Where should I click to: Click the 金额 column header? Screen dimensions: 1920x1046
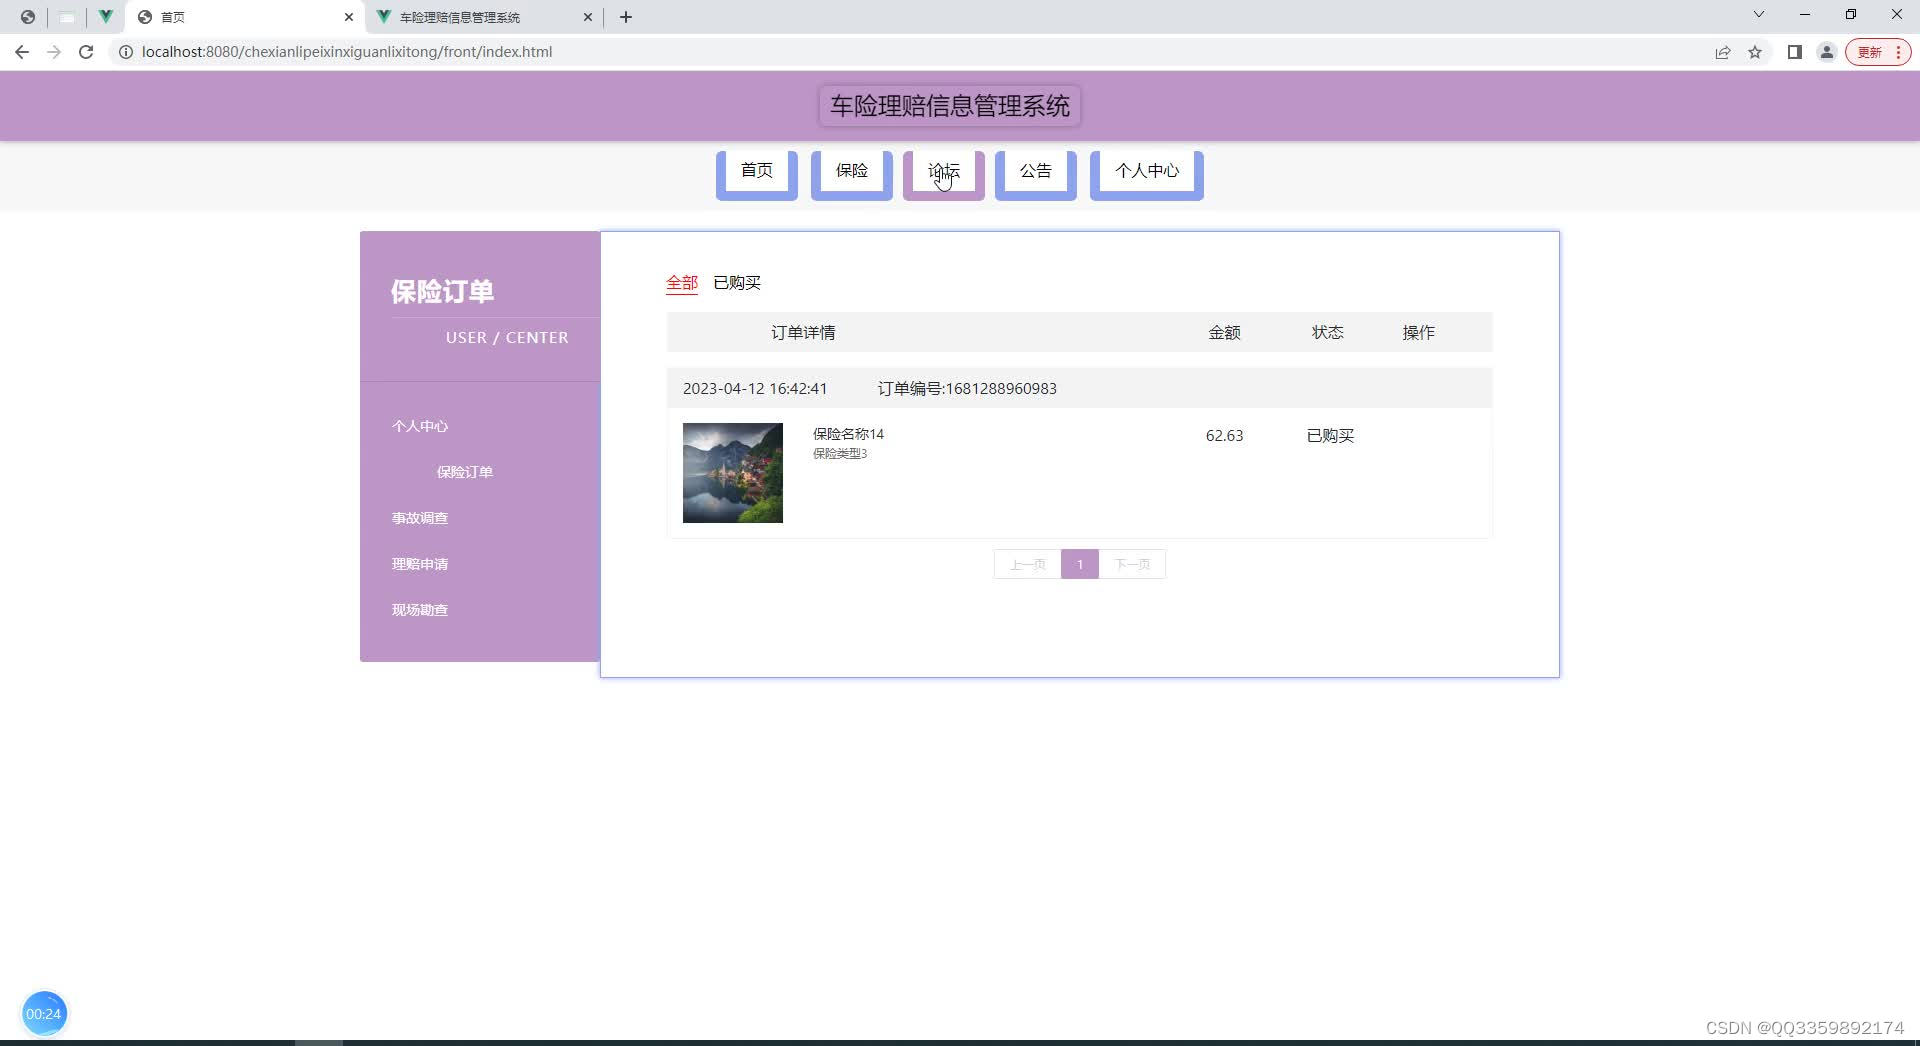(1224, 333)
